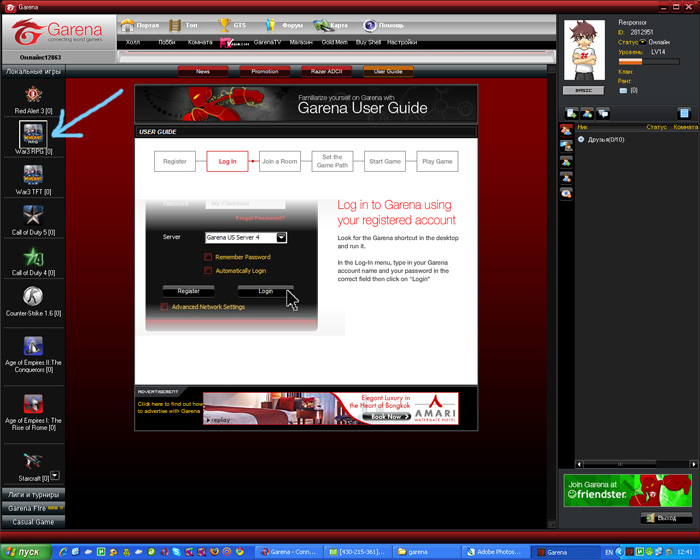Enable the Remember Password checkbox
Image resolution: width=700 pixels, height=560 pixels.
point(208,257)
